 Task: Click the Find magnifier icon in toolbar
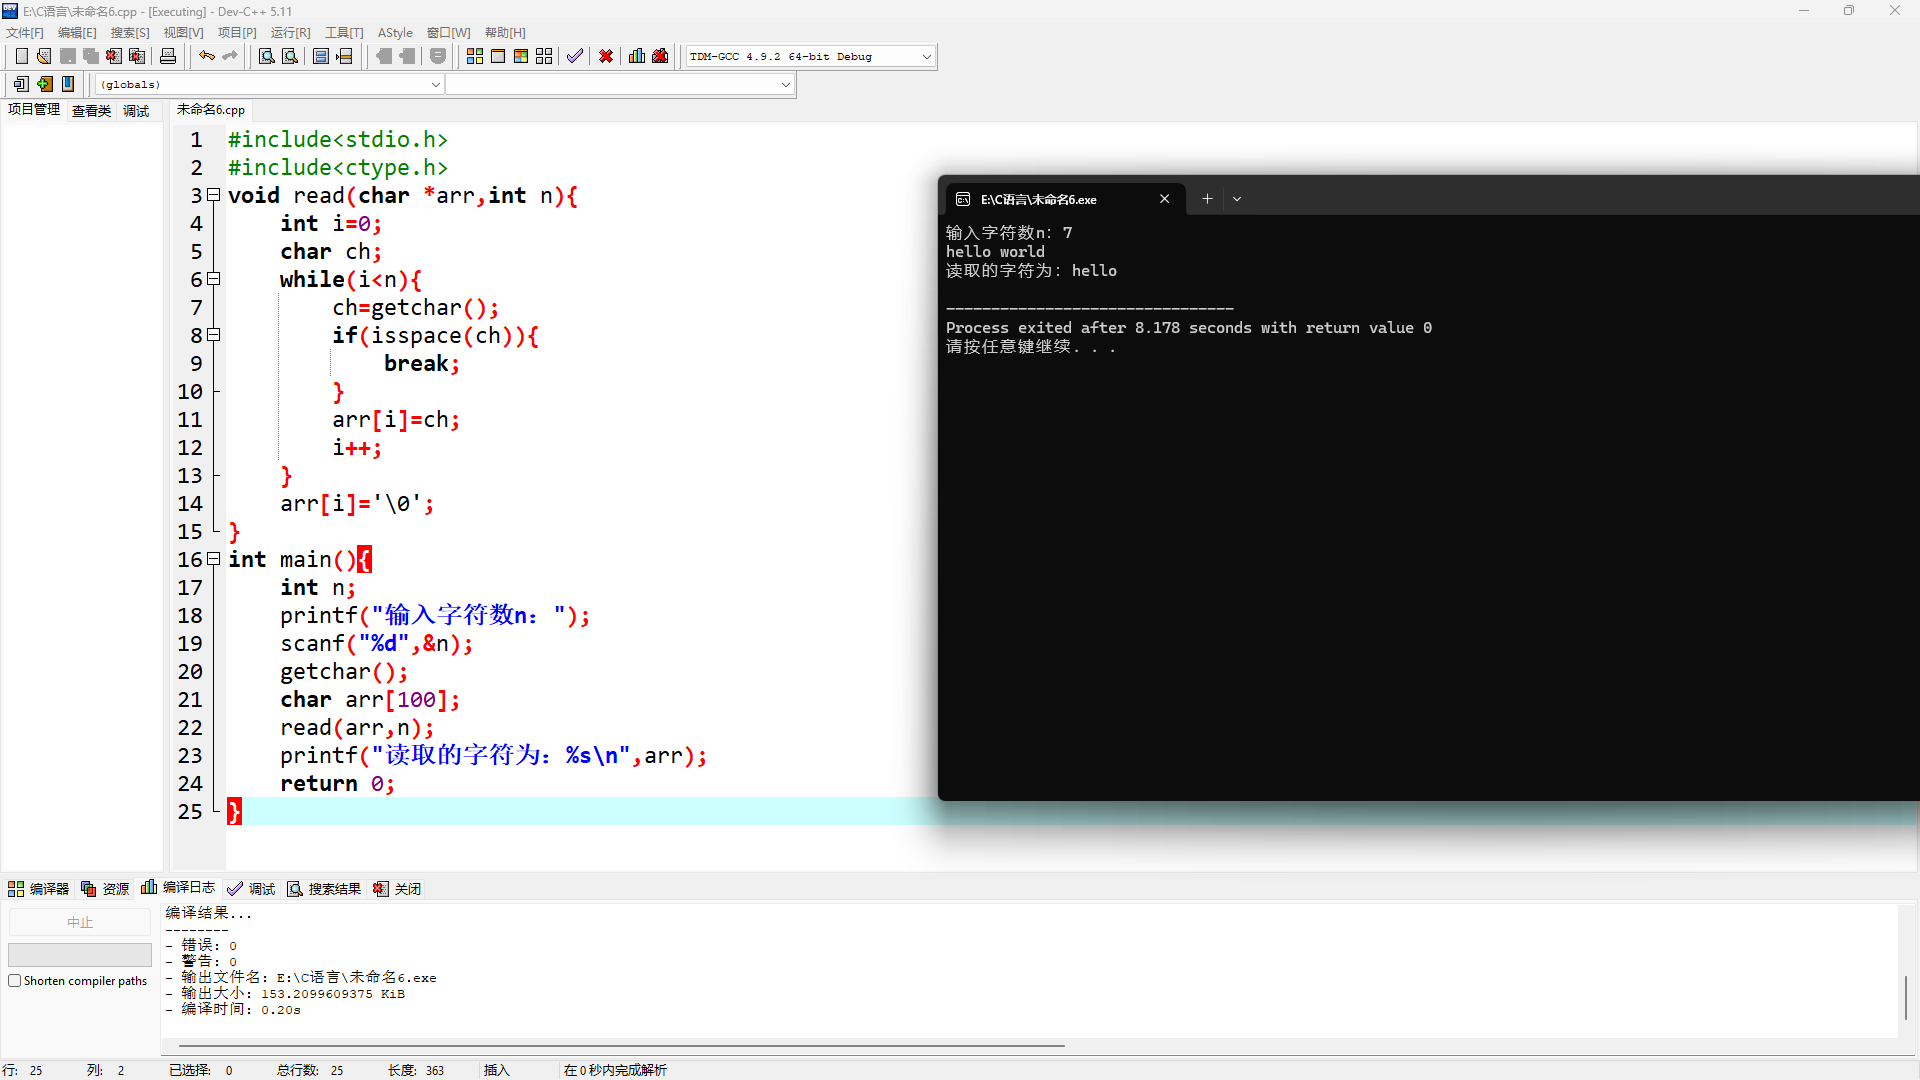267,57
